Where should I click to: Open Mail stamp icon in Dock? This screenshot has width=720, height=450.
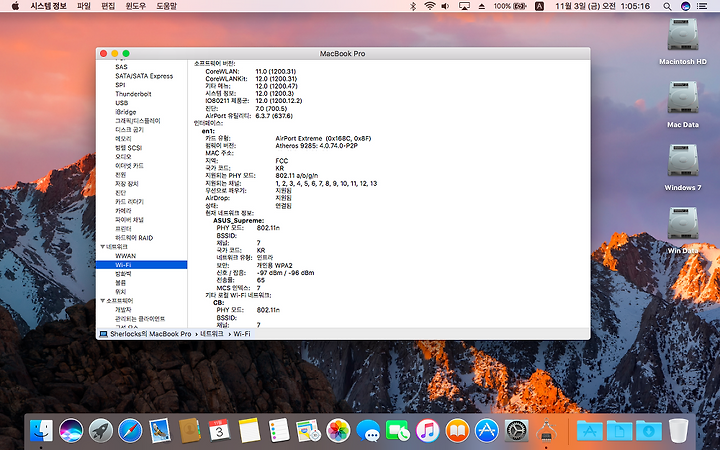pyautogui.click(x=160, y=431)
